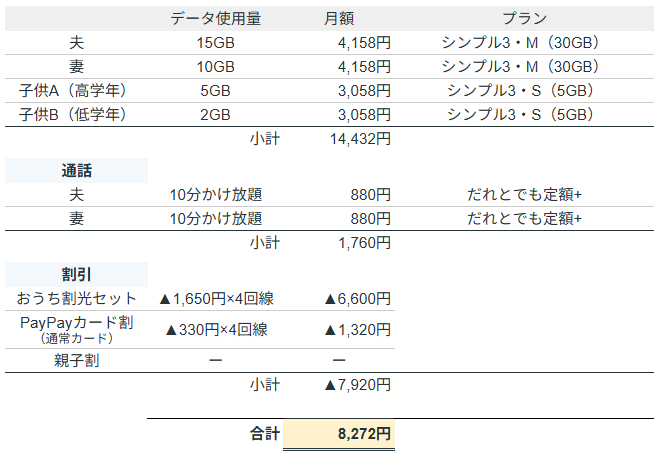Click the ▲6,600円 discount amount
Viewport: 664px width, 454px height.
357,299
